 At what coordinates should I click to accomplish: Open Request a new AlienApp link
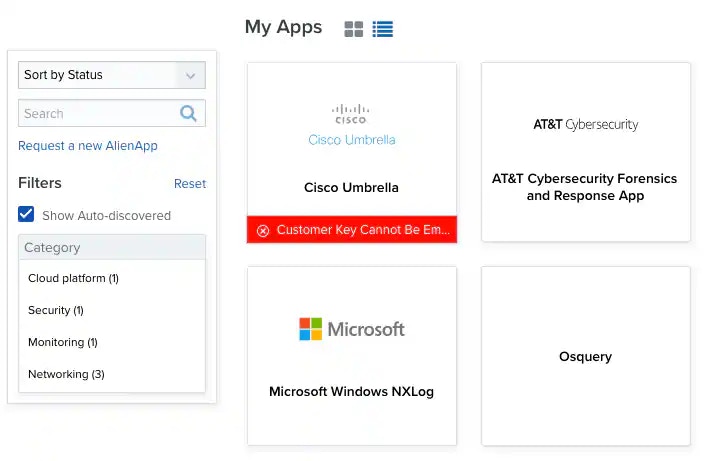pos(88,146)
